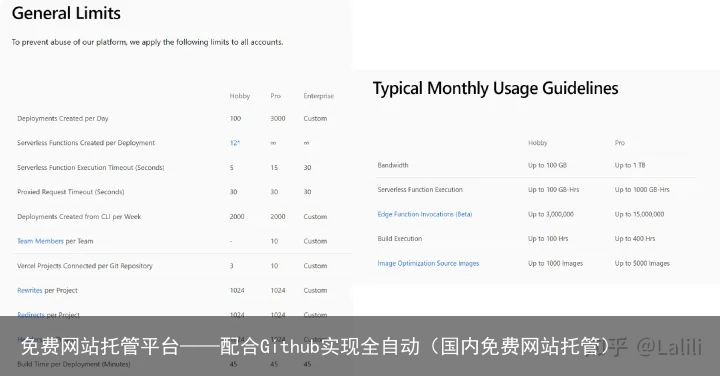
Task: Click the Deployments Created per Day label
Action: pos(63,118)
